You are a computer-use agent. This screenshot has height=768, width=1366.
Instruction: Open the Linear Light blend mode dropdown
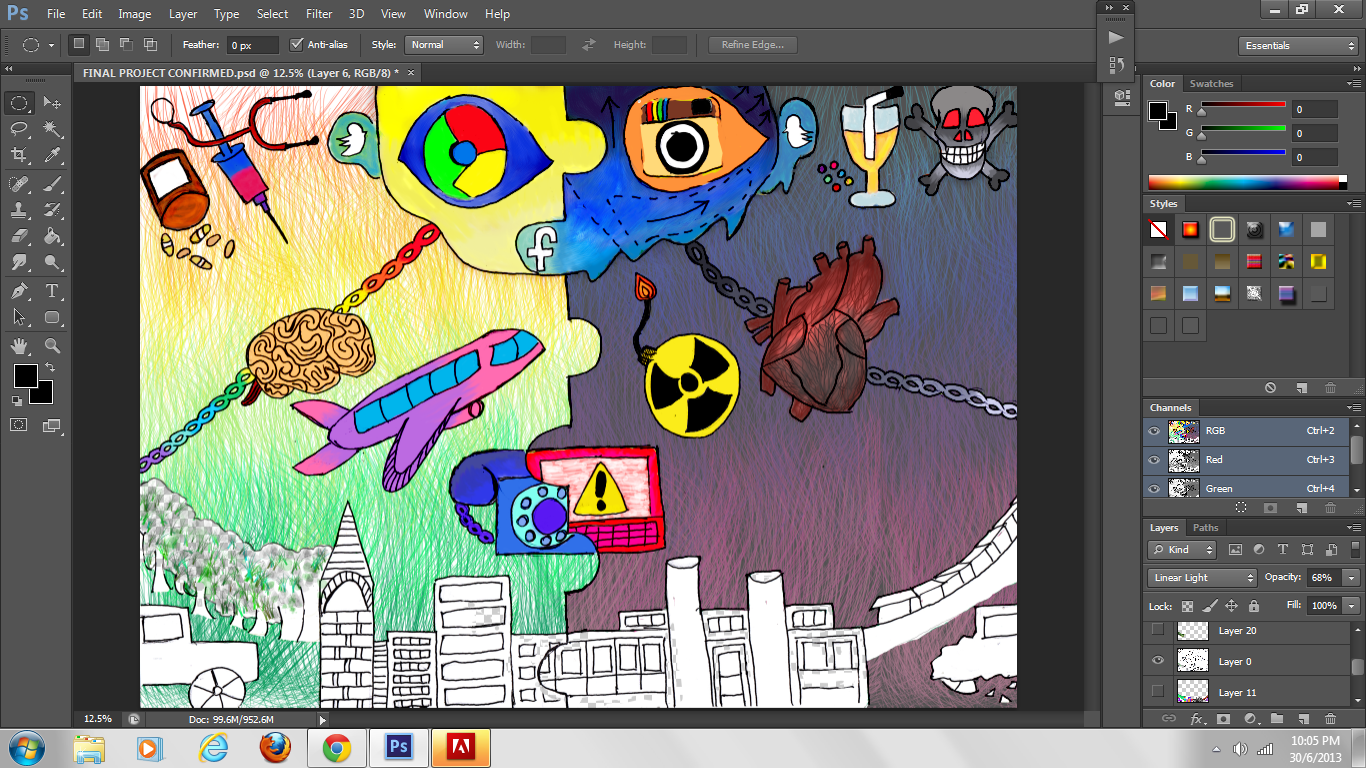pyautogui.click(x=1202, y=578)
